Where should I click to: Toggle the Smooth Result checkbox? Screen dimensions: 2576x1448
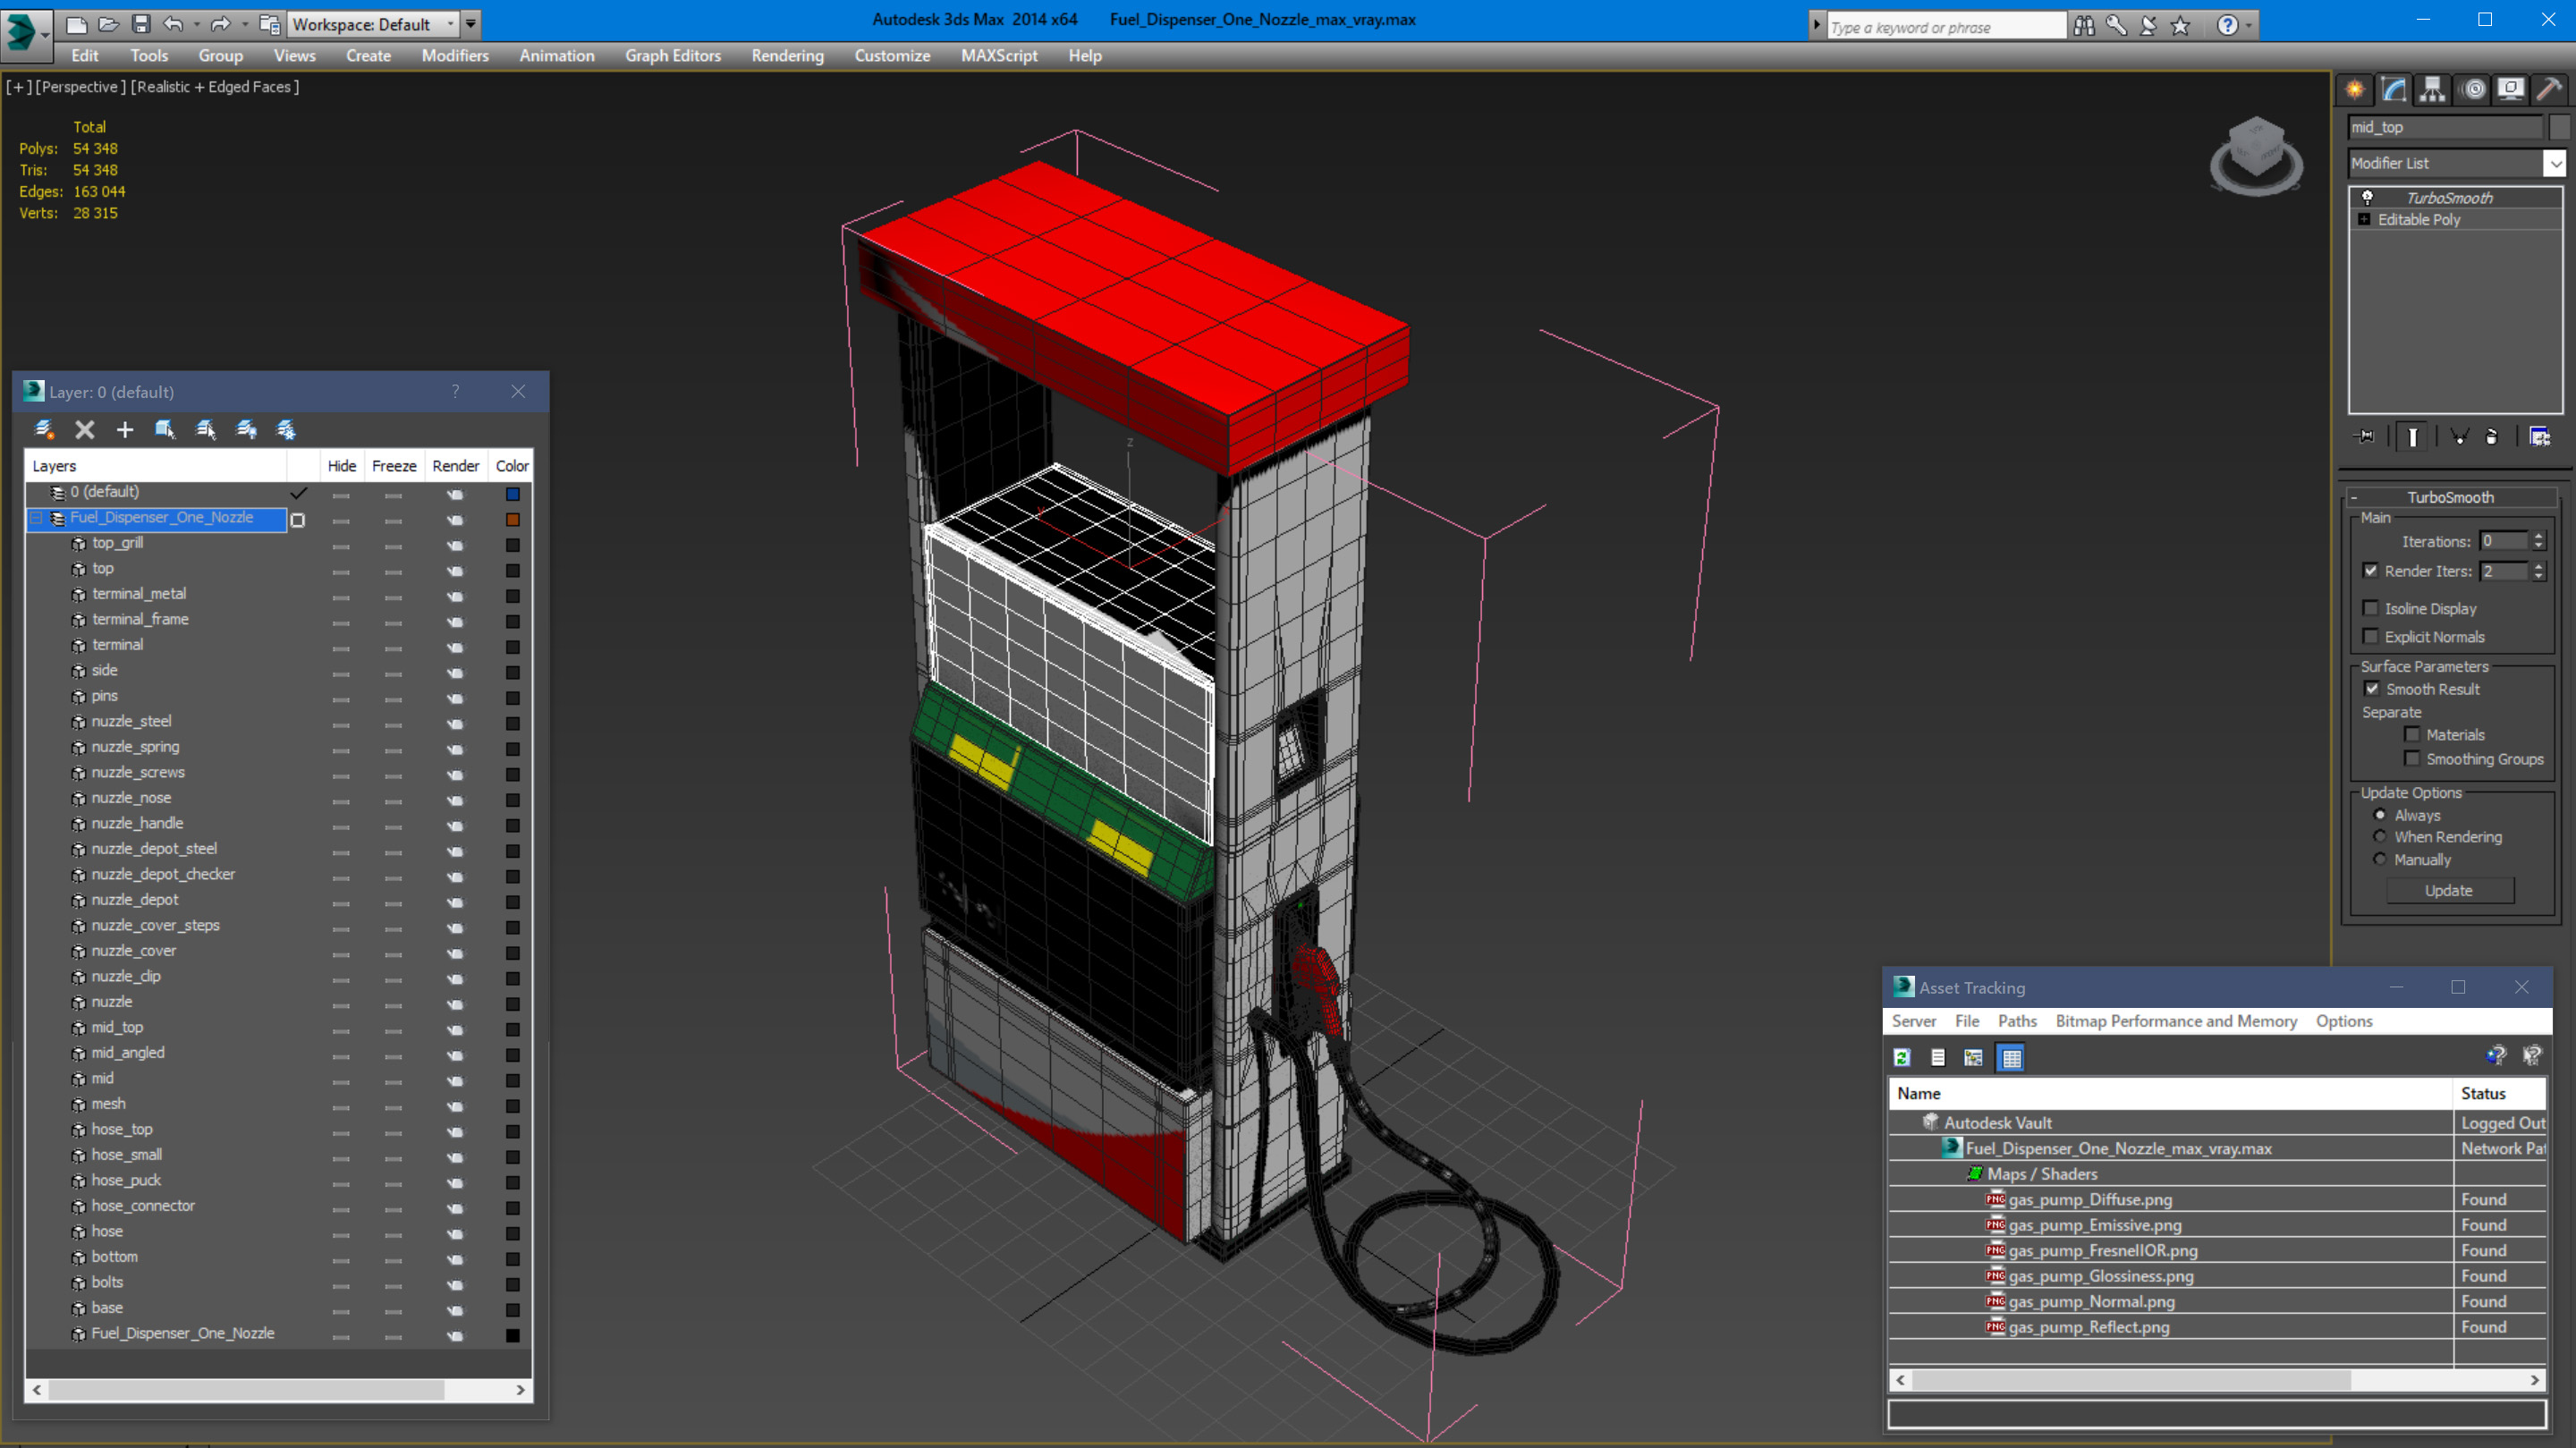2372,688
